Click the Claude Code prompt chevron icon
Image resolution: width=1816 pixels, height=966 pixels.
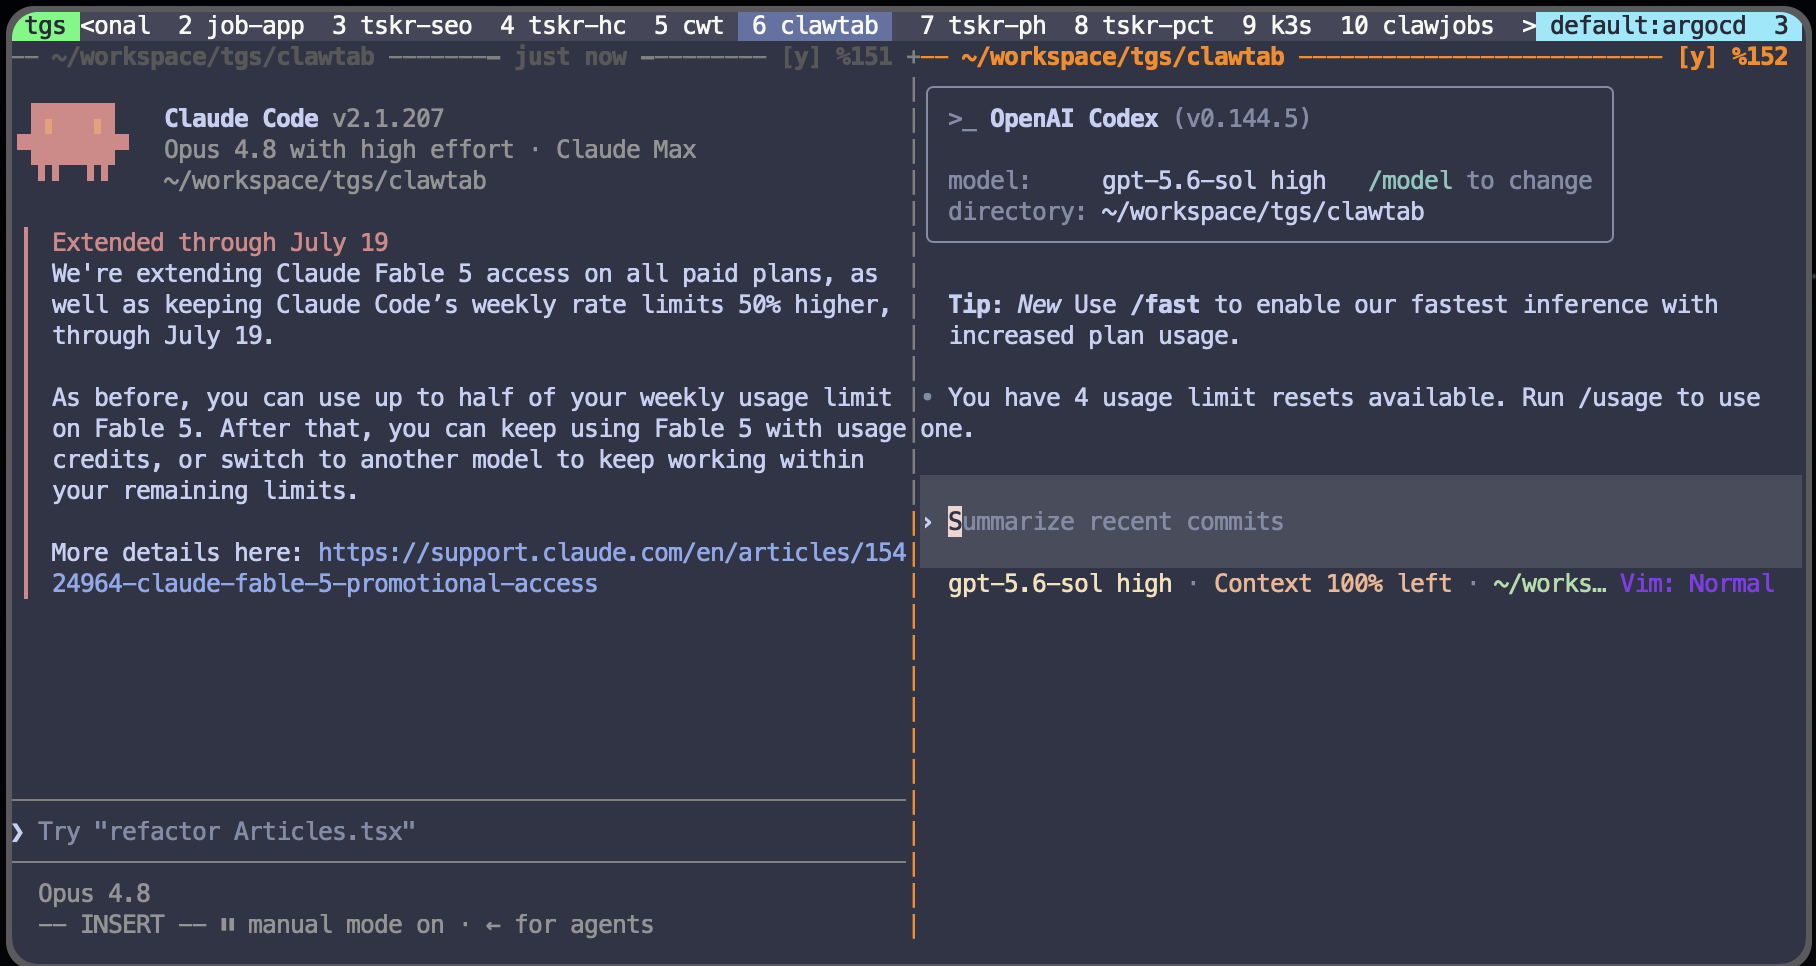click(18, 831)
